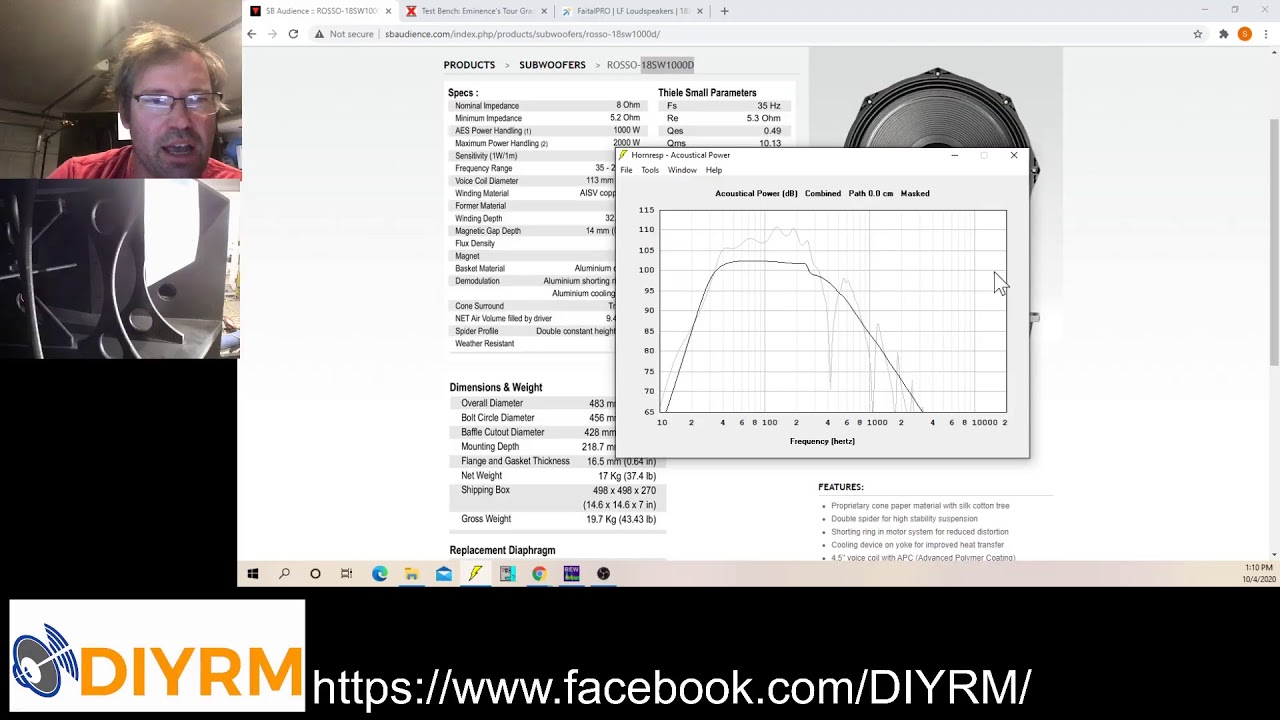
Task: Click the address bar URL
Action: [522, 34]
